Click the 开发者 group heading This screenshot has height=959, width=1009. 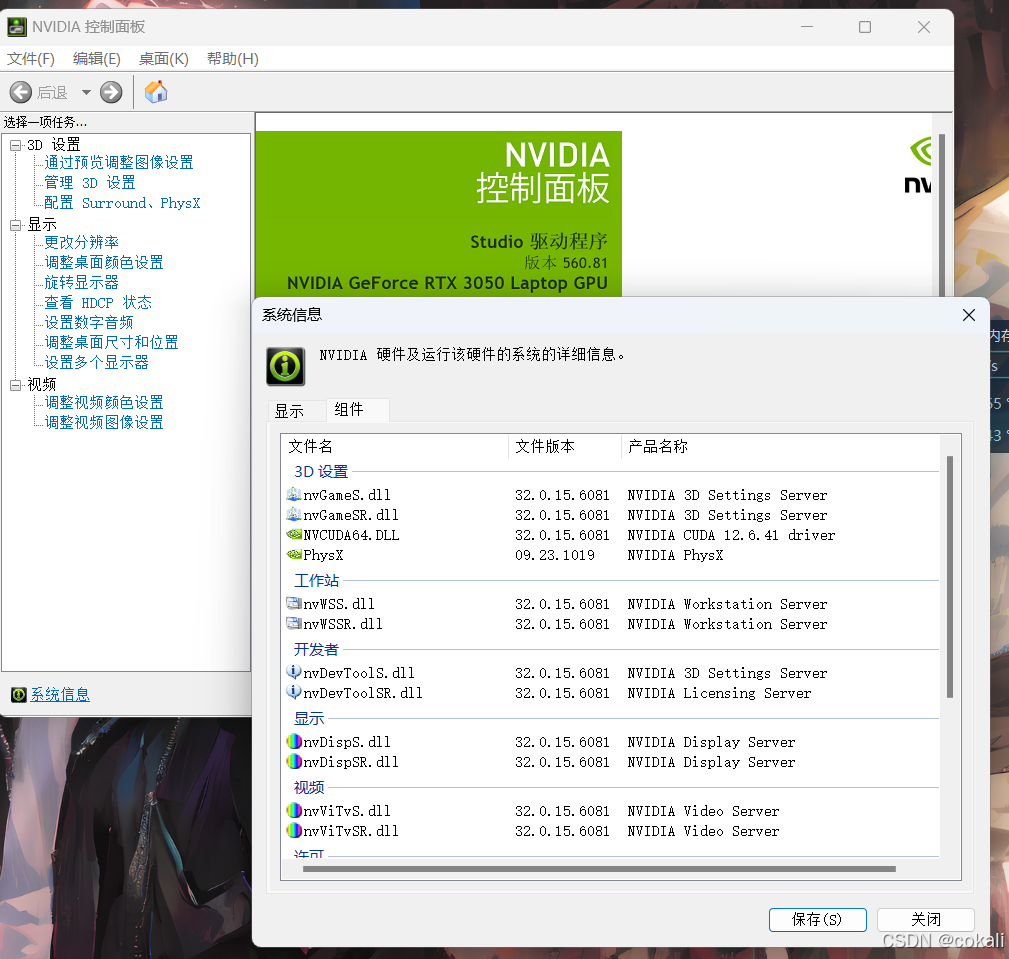pyautogui.click(x=316, y=649)
